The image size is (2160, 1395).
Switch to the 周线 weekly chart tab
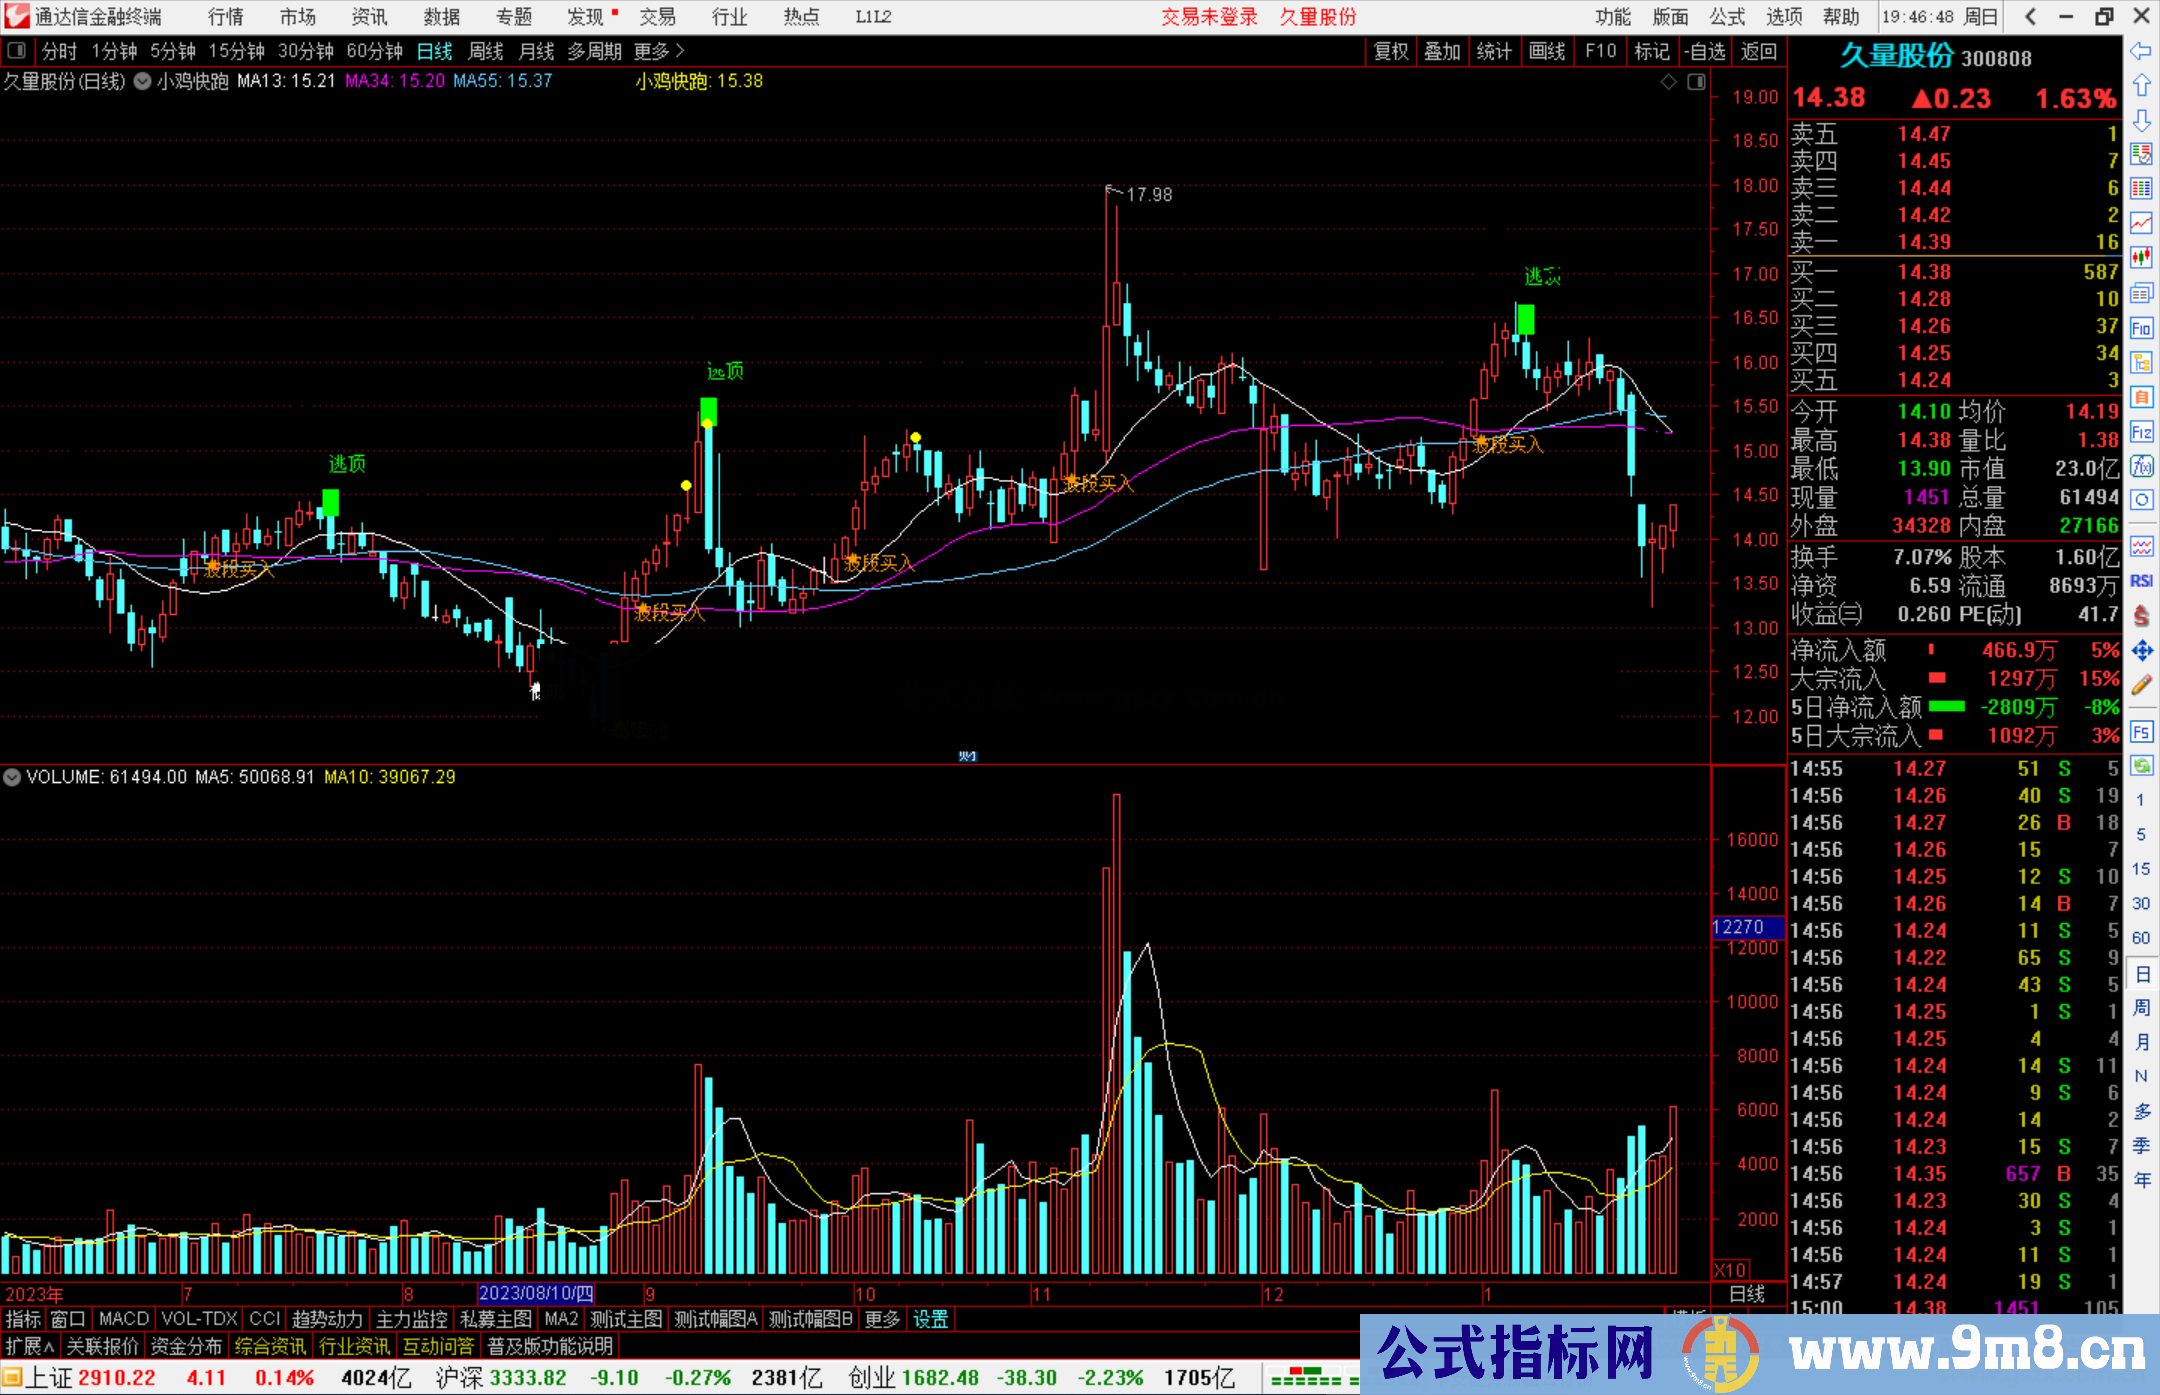(485, 51)
